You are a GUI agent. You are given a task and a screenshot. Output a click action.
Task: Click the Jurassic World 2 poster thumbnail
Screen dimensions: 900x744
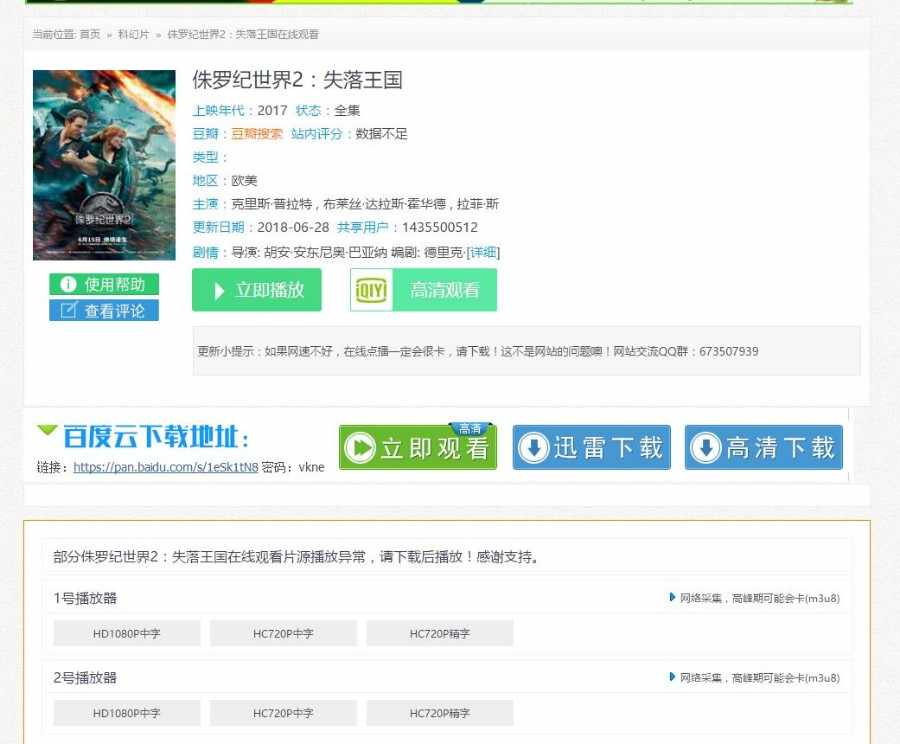(104, 165)
